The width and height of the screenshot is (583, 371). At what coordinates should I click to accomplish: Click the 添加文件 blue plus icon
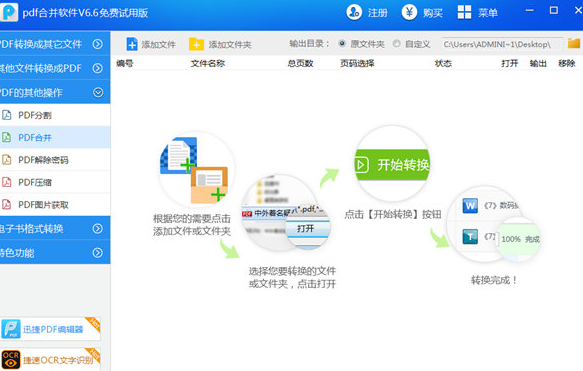(x=132, y=44)
